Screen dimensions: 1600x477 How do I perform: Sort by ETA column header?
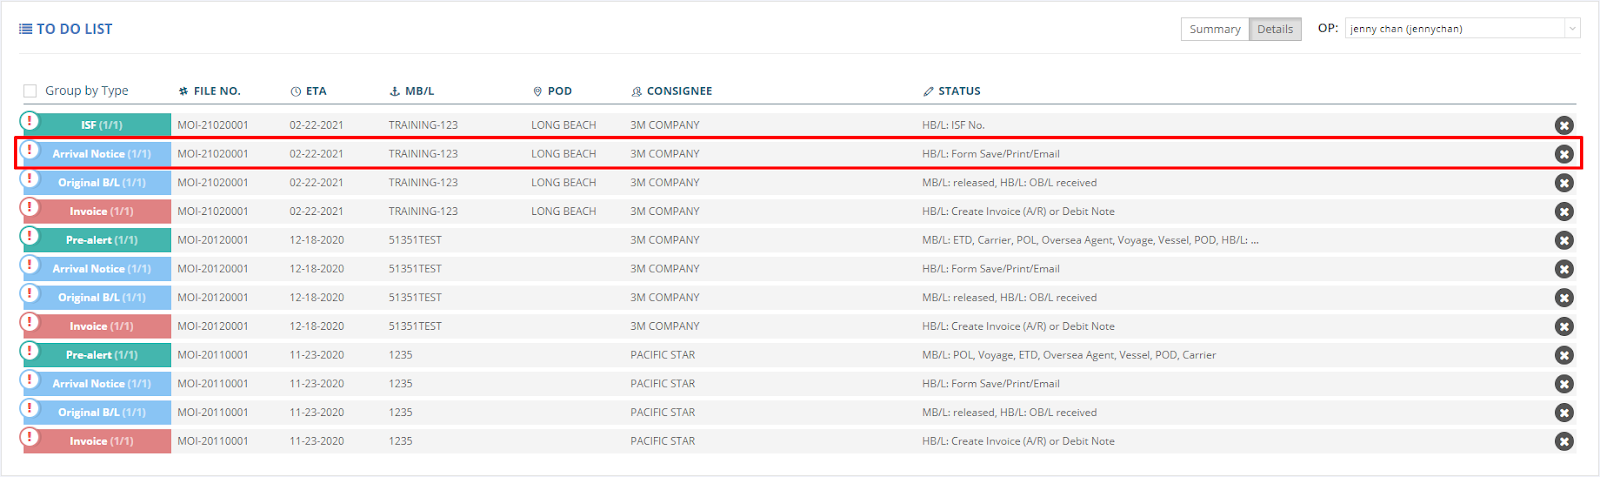coord(315,91)
